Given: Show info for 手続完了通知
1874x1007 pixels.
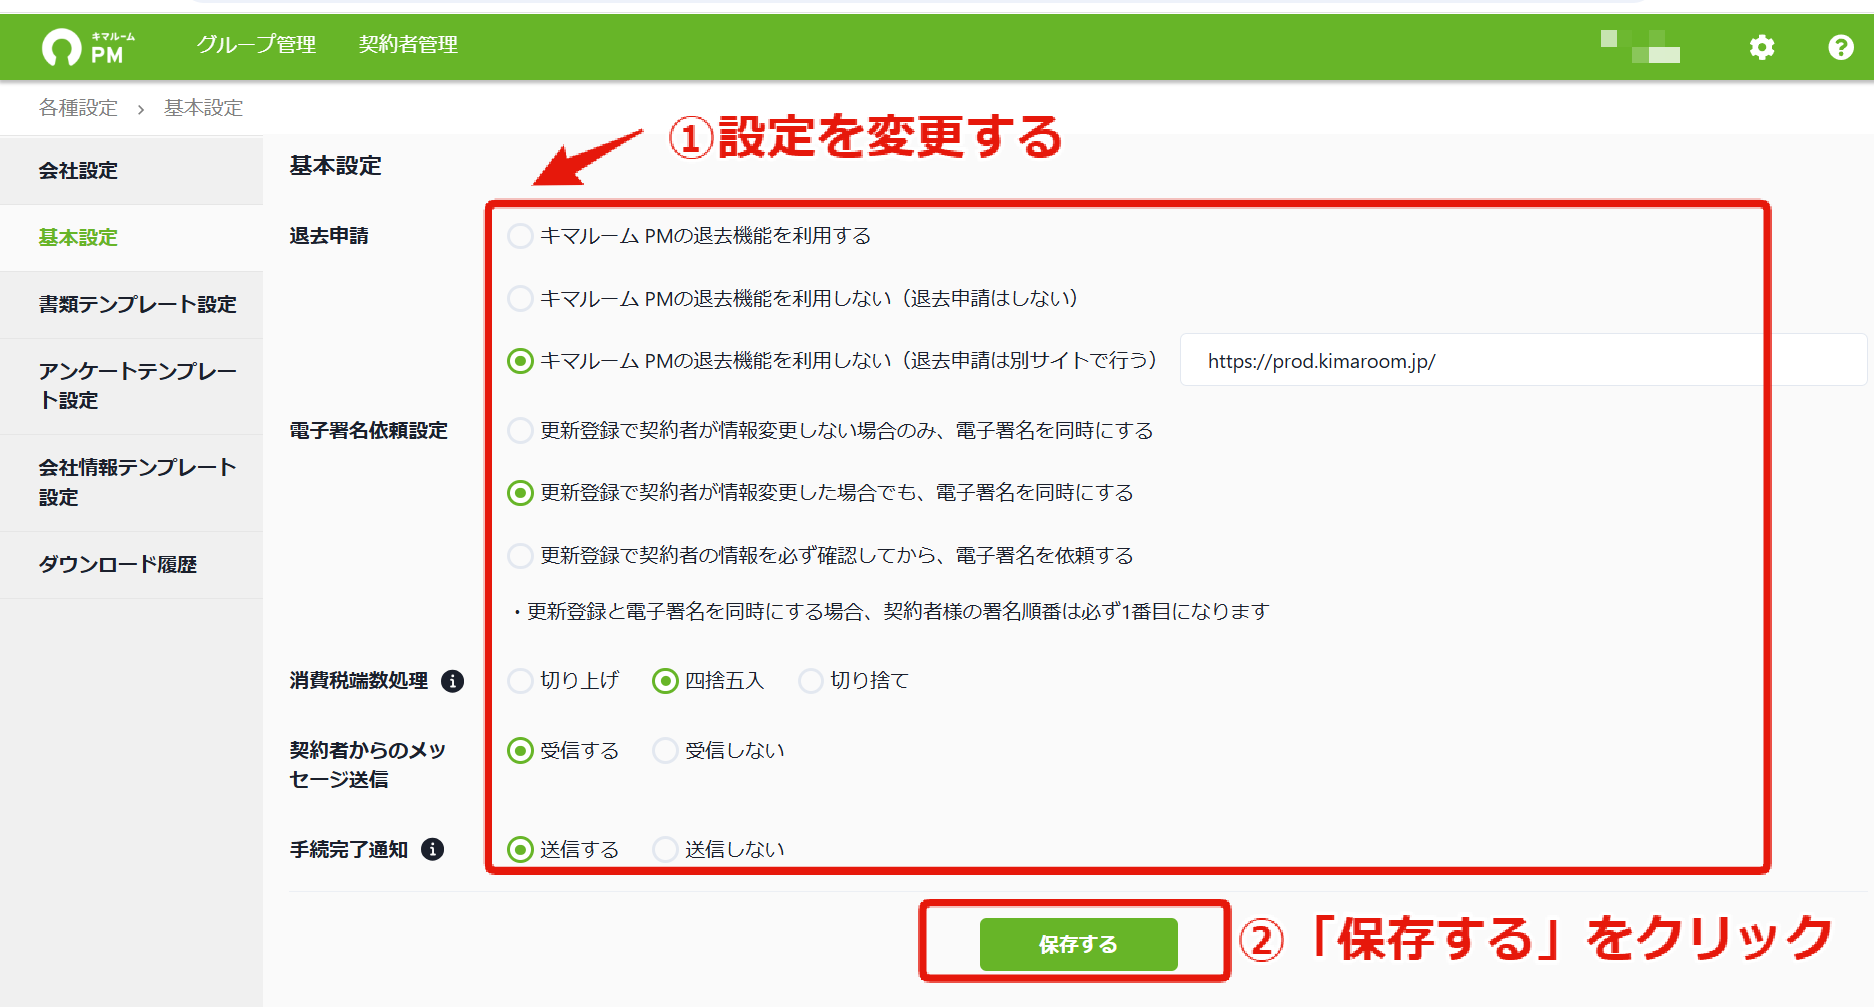Looking at the screenshot, I should coord(432,849).
